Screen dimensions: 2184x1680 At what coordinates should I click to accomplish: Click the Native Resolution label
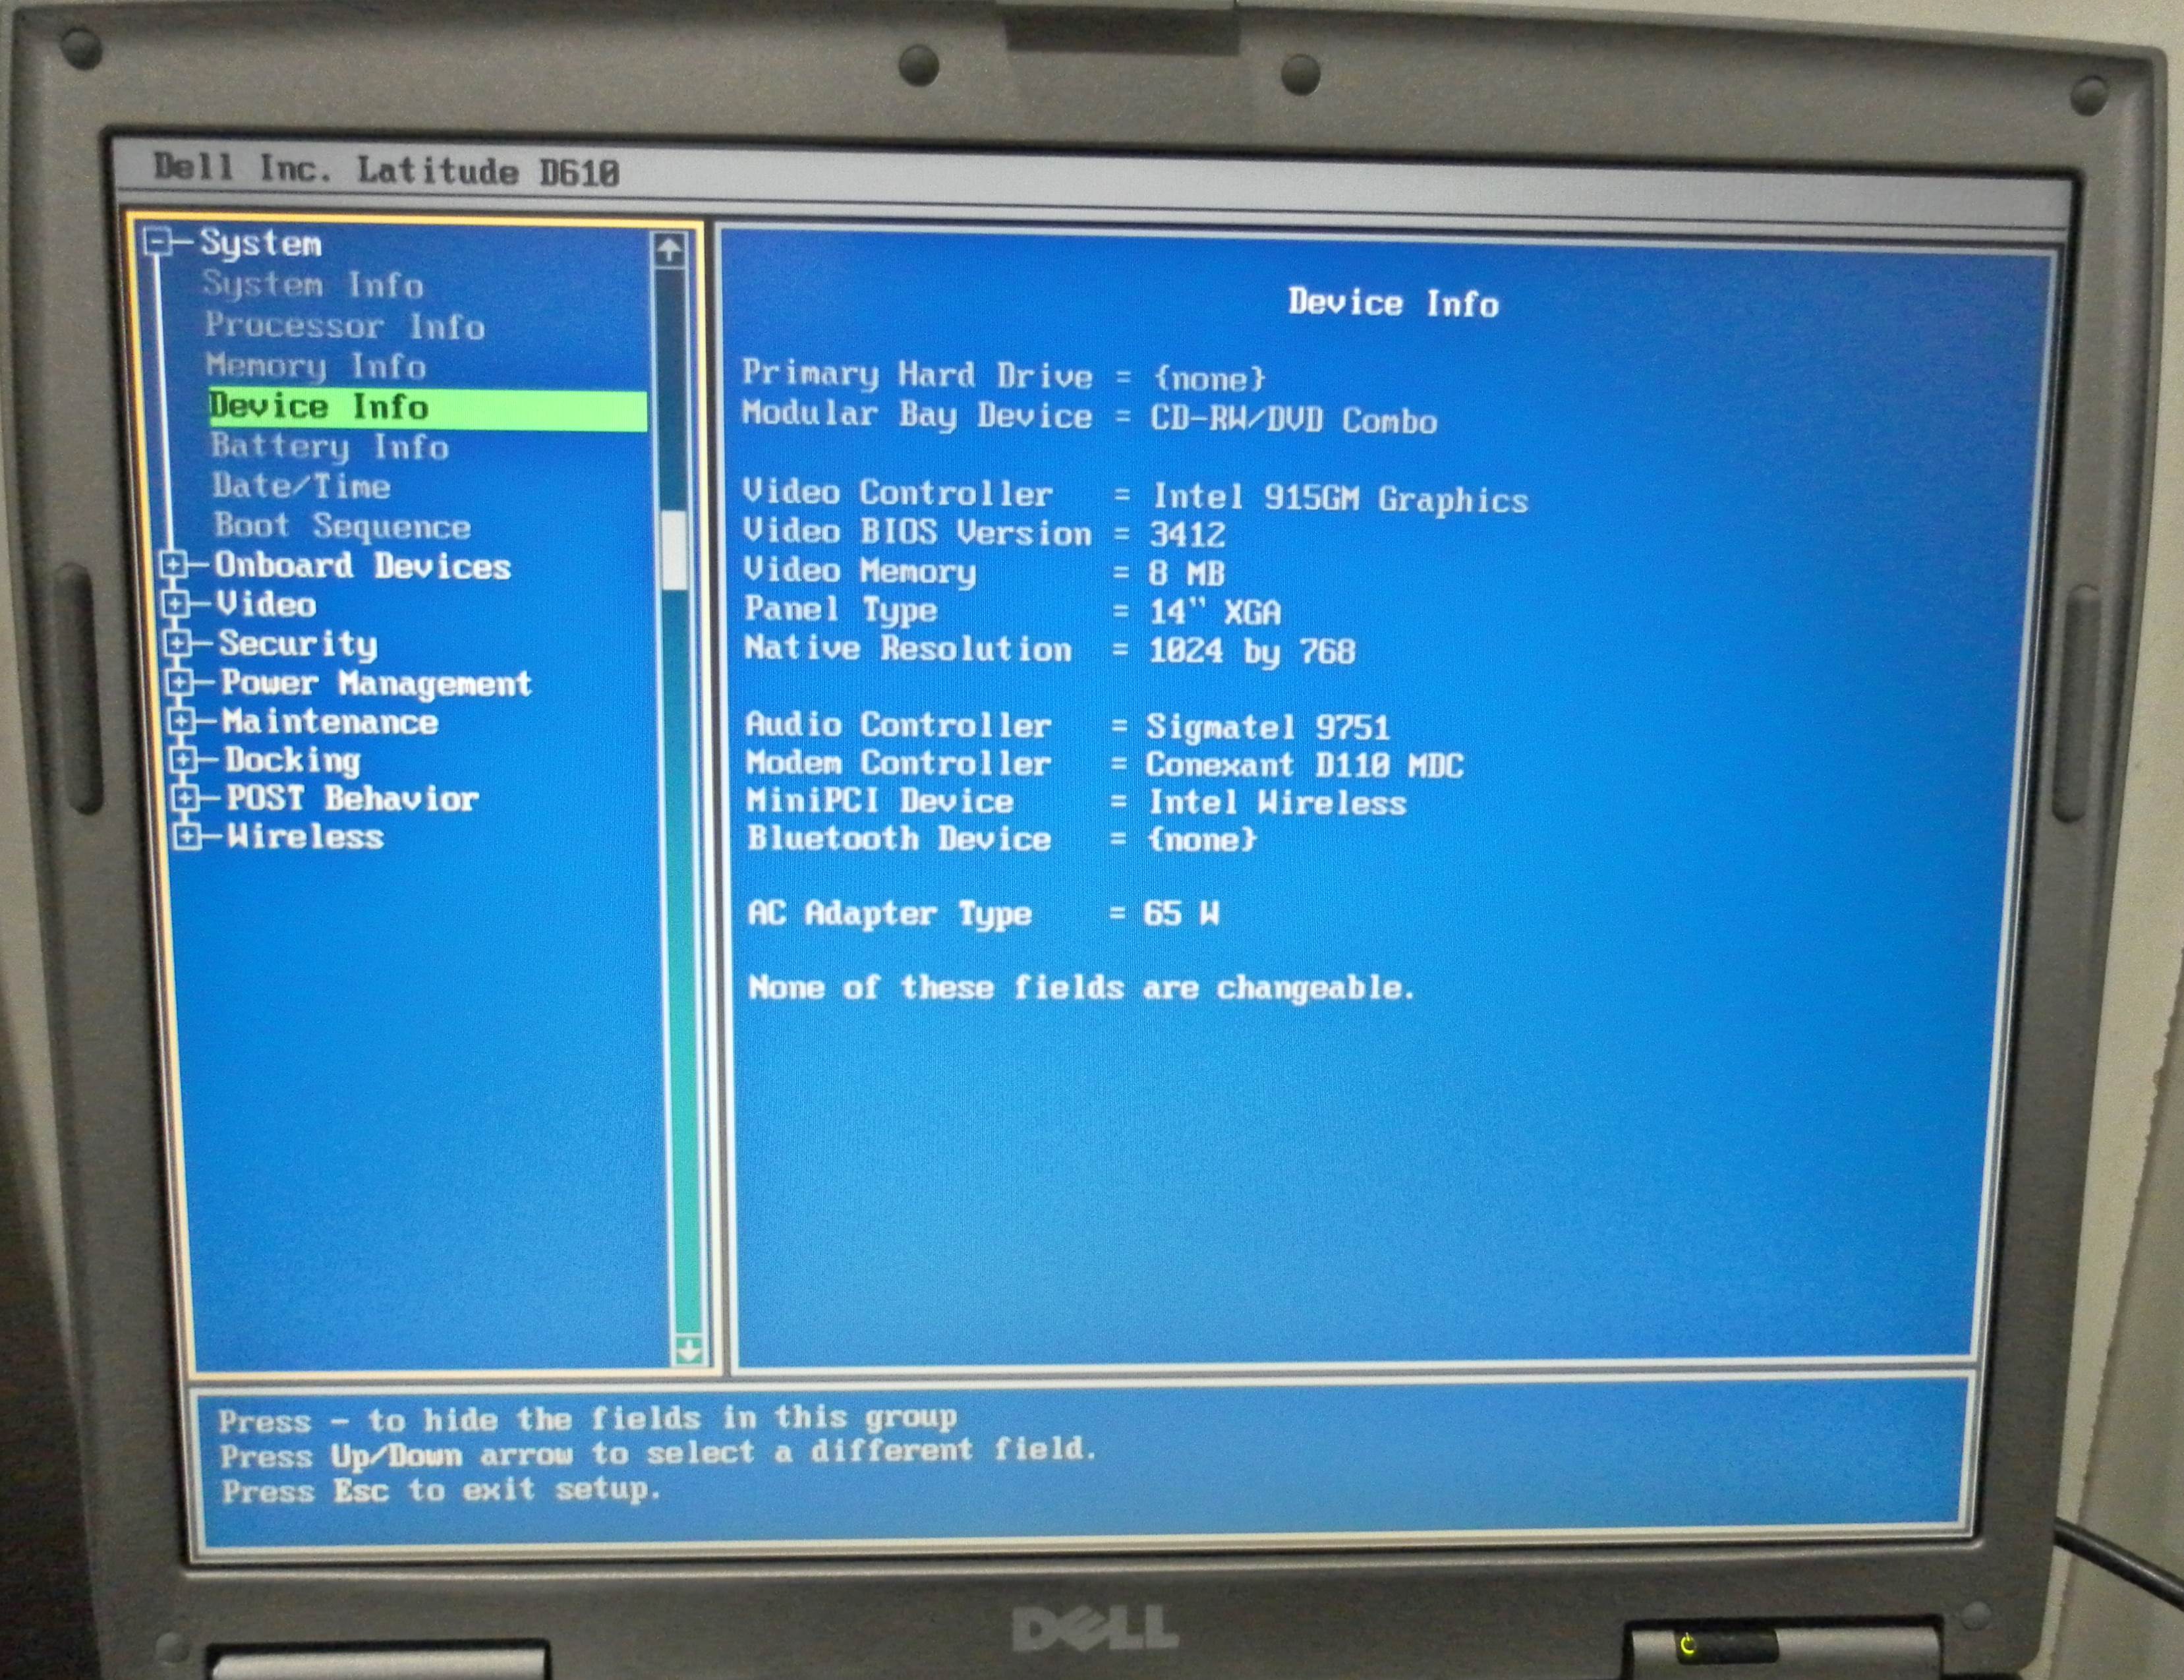coord(908,649)
